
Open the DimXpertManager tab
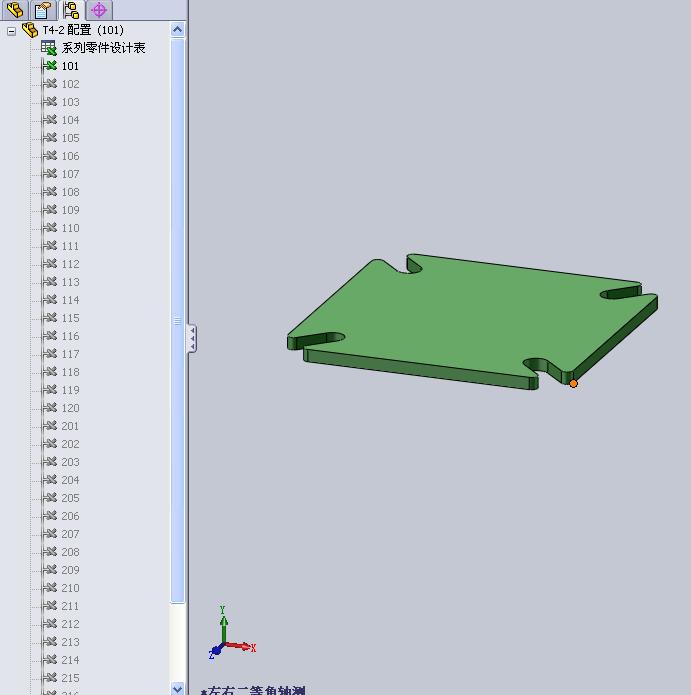pyautogui.click(x=99, y=10)
